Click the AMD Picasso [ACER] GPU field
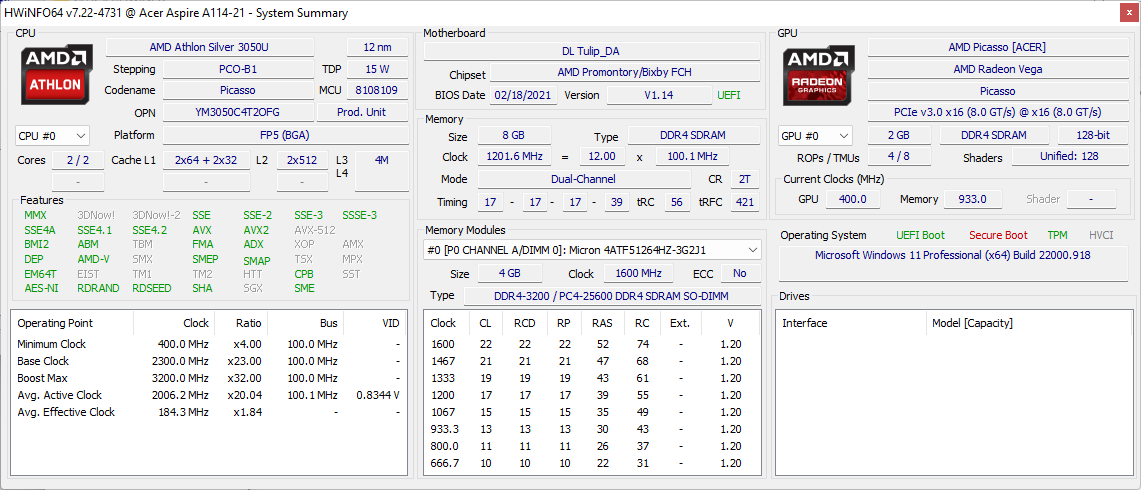 [x=997, y=47]
